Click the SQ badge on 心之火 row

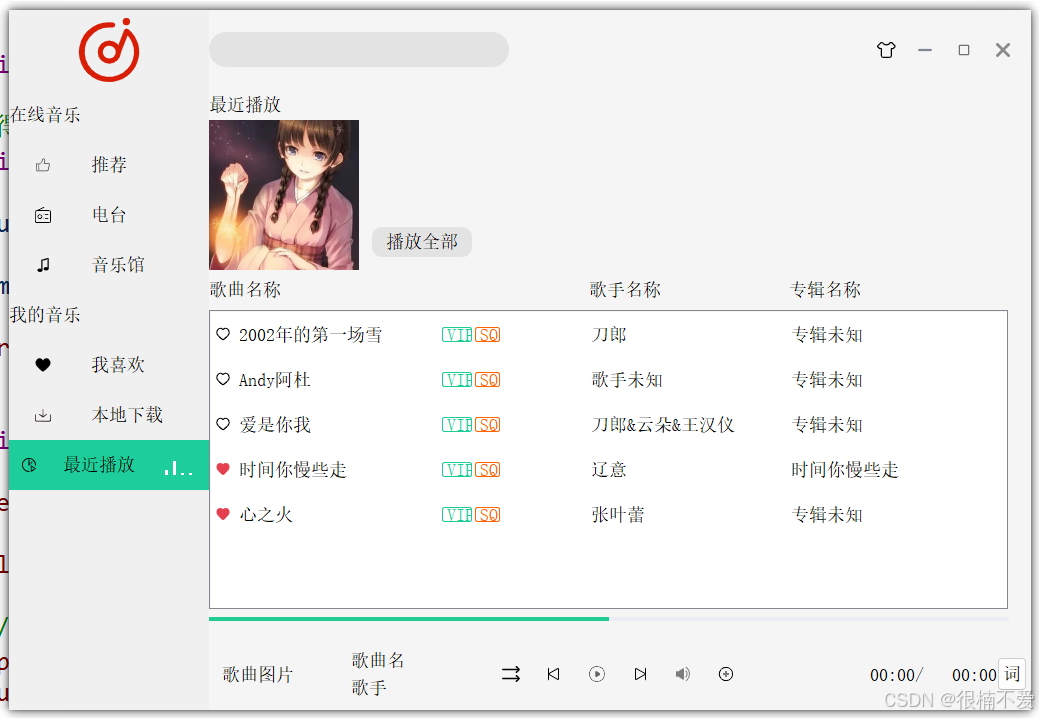click(x=488, y=515)
